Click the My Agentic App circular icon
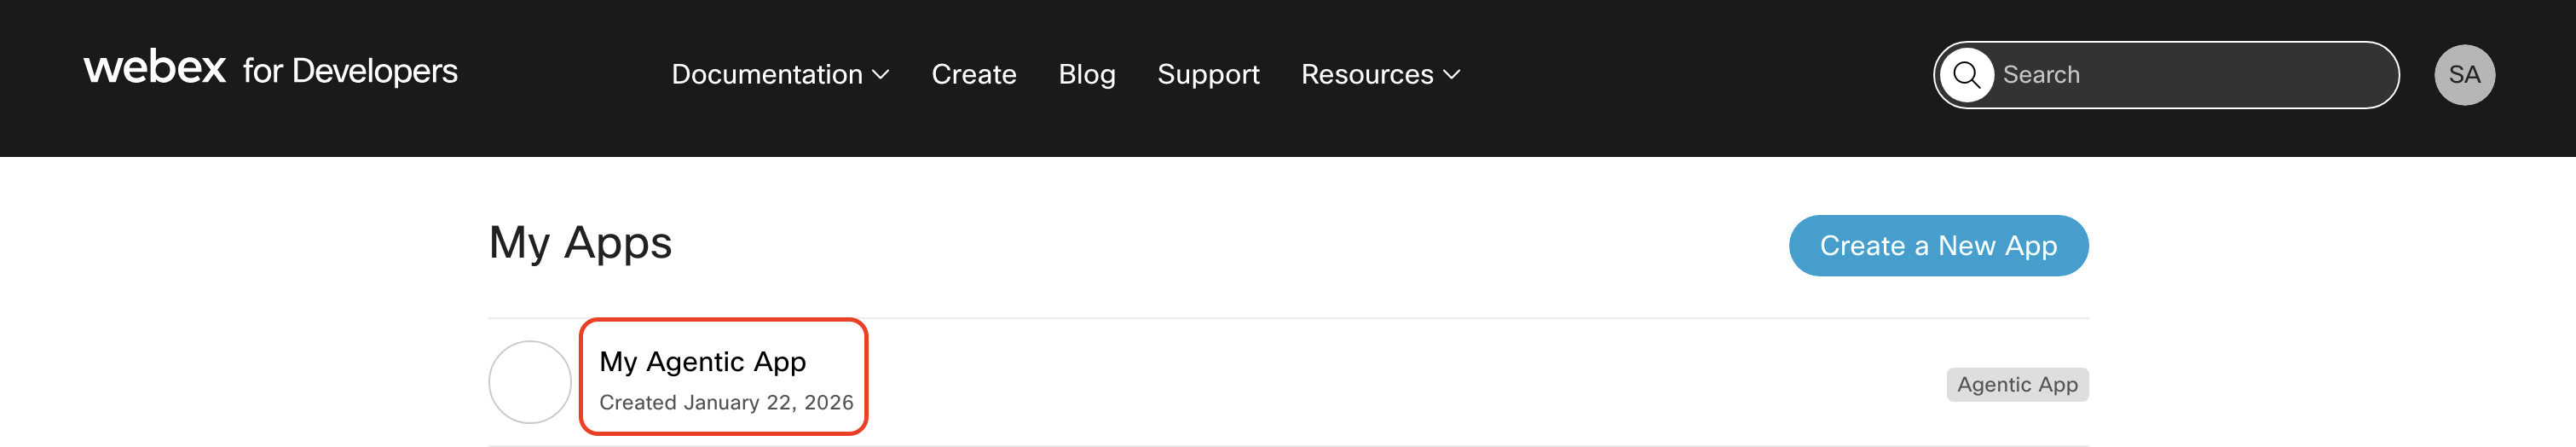Image resolution: width=2576 pixels, height=447 pixels. pos(530,382)
